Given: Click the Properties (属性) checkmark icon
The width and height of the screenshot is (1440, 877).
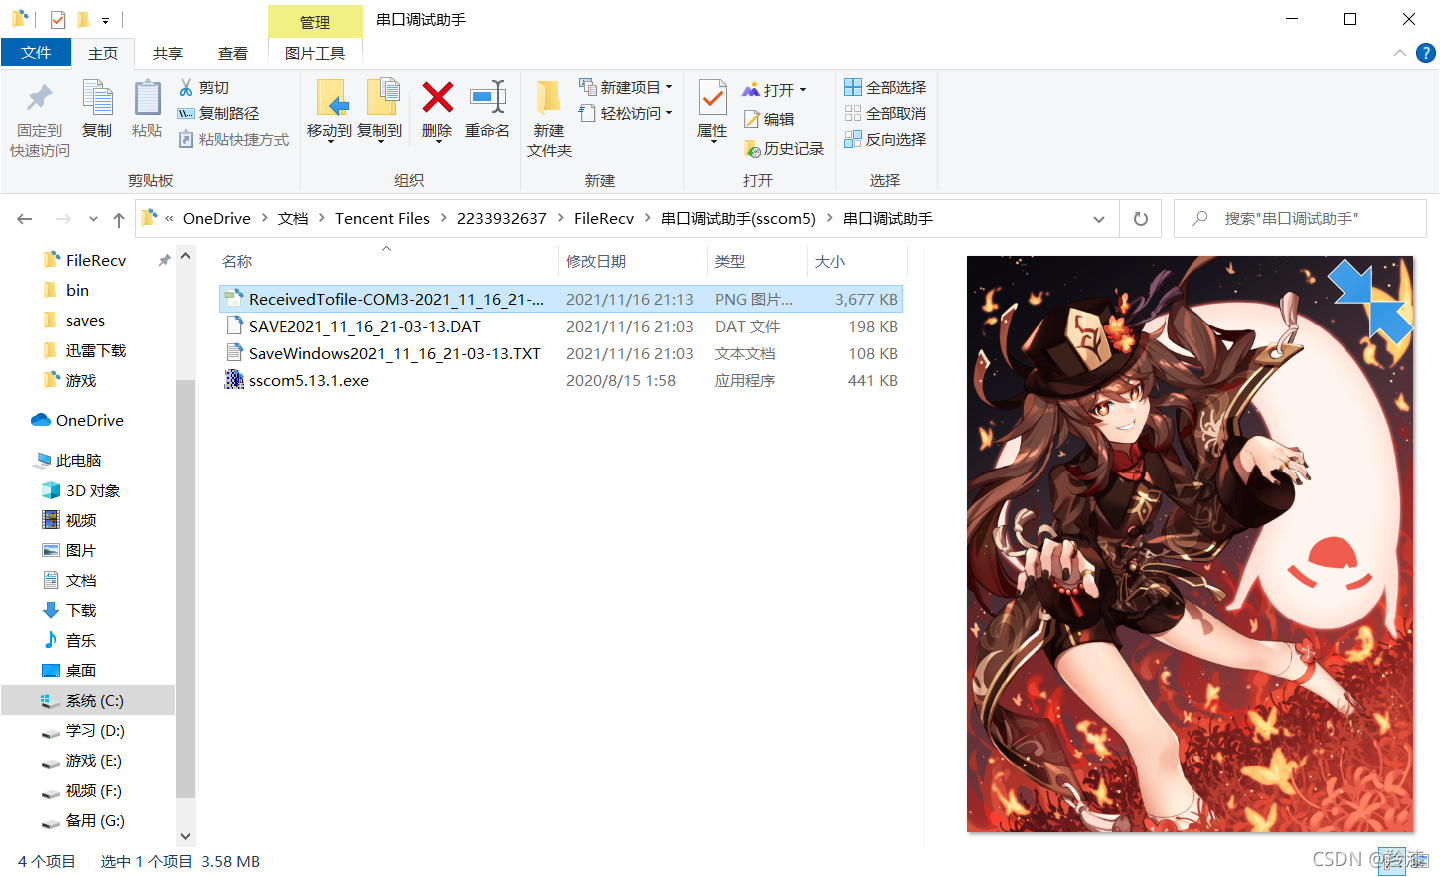Looking at the screenshot, I should 712,99.
